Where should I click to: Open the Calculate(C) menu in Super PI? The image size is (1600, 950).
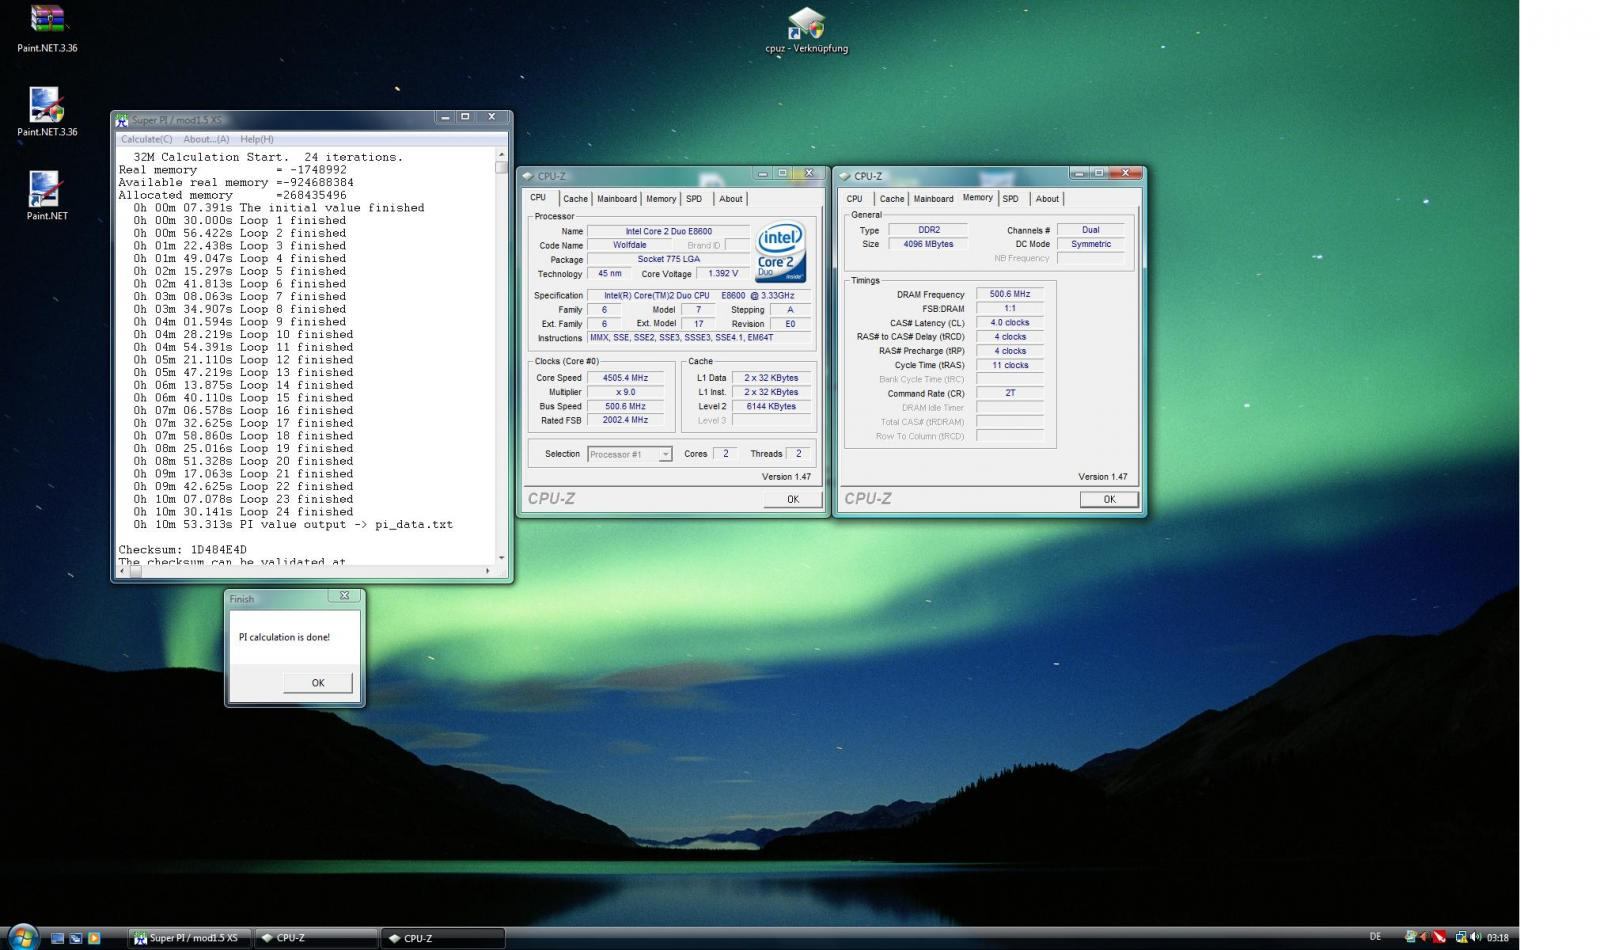(146, 139)
